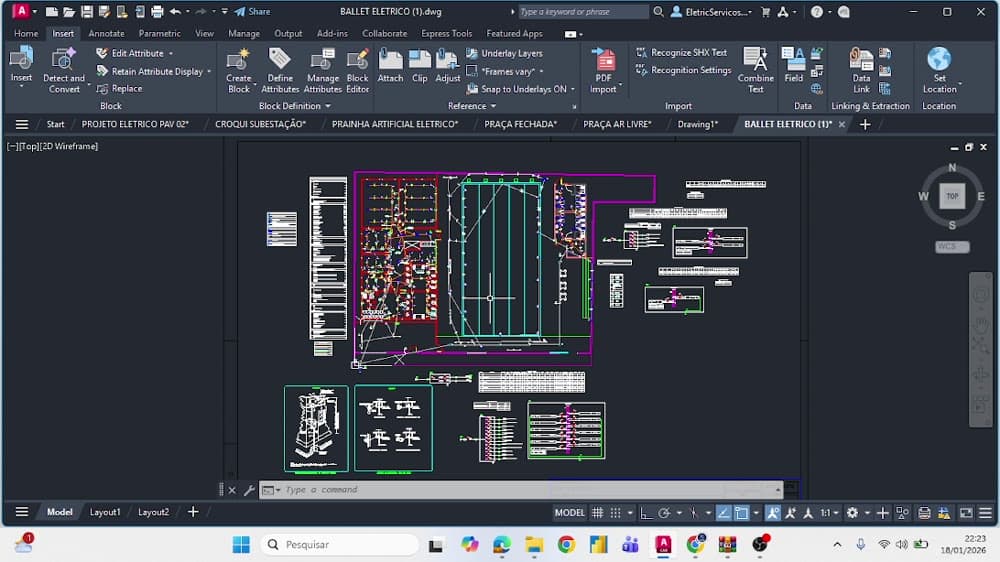Screen dimensions: 1000x562
Task: Click the Save icon in quick access toolbar
Action: pos(87,11)
